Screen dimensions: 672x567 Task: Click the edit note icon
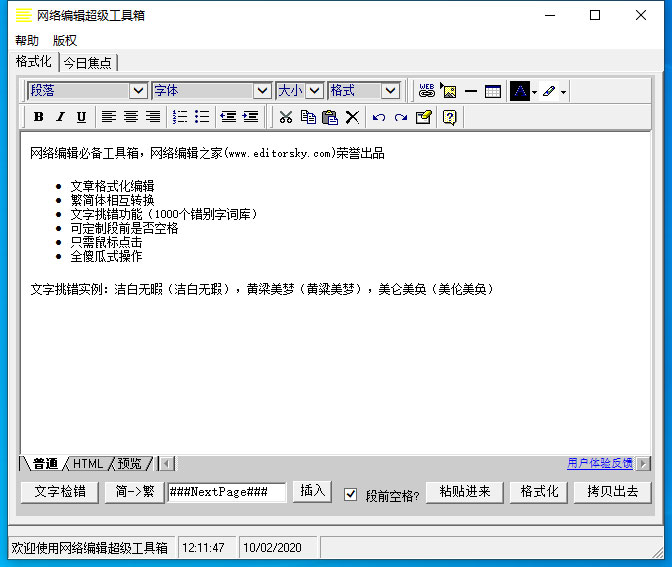pos(423,117)
